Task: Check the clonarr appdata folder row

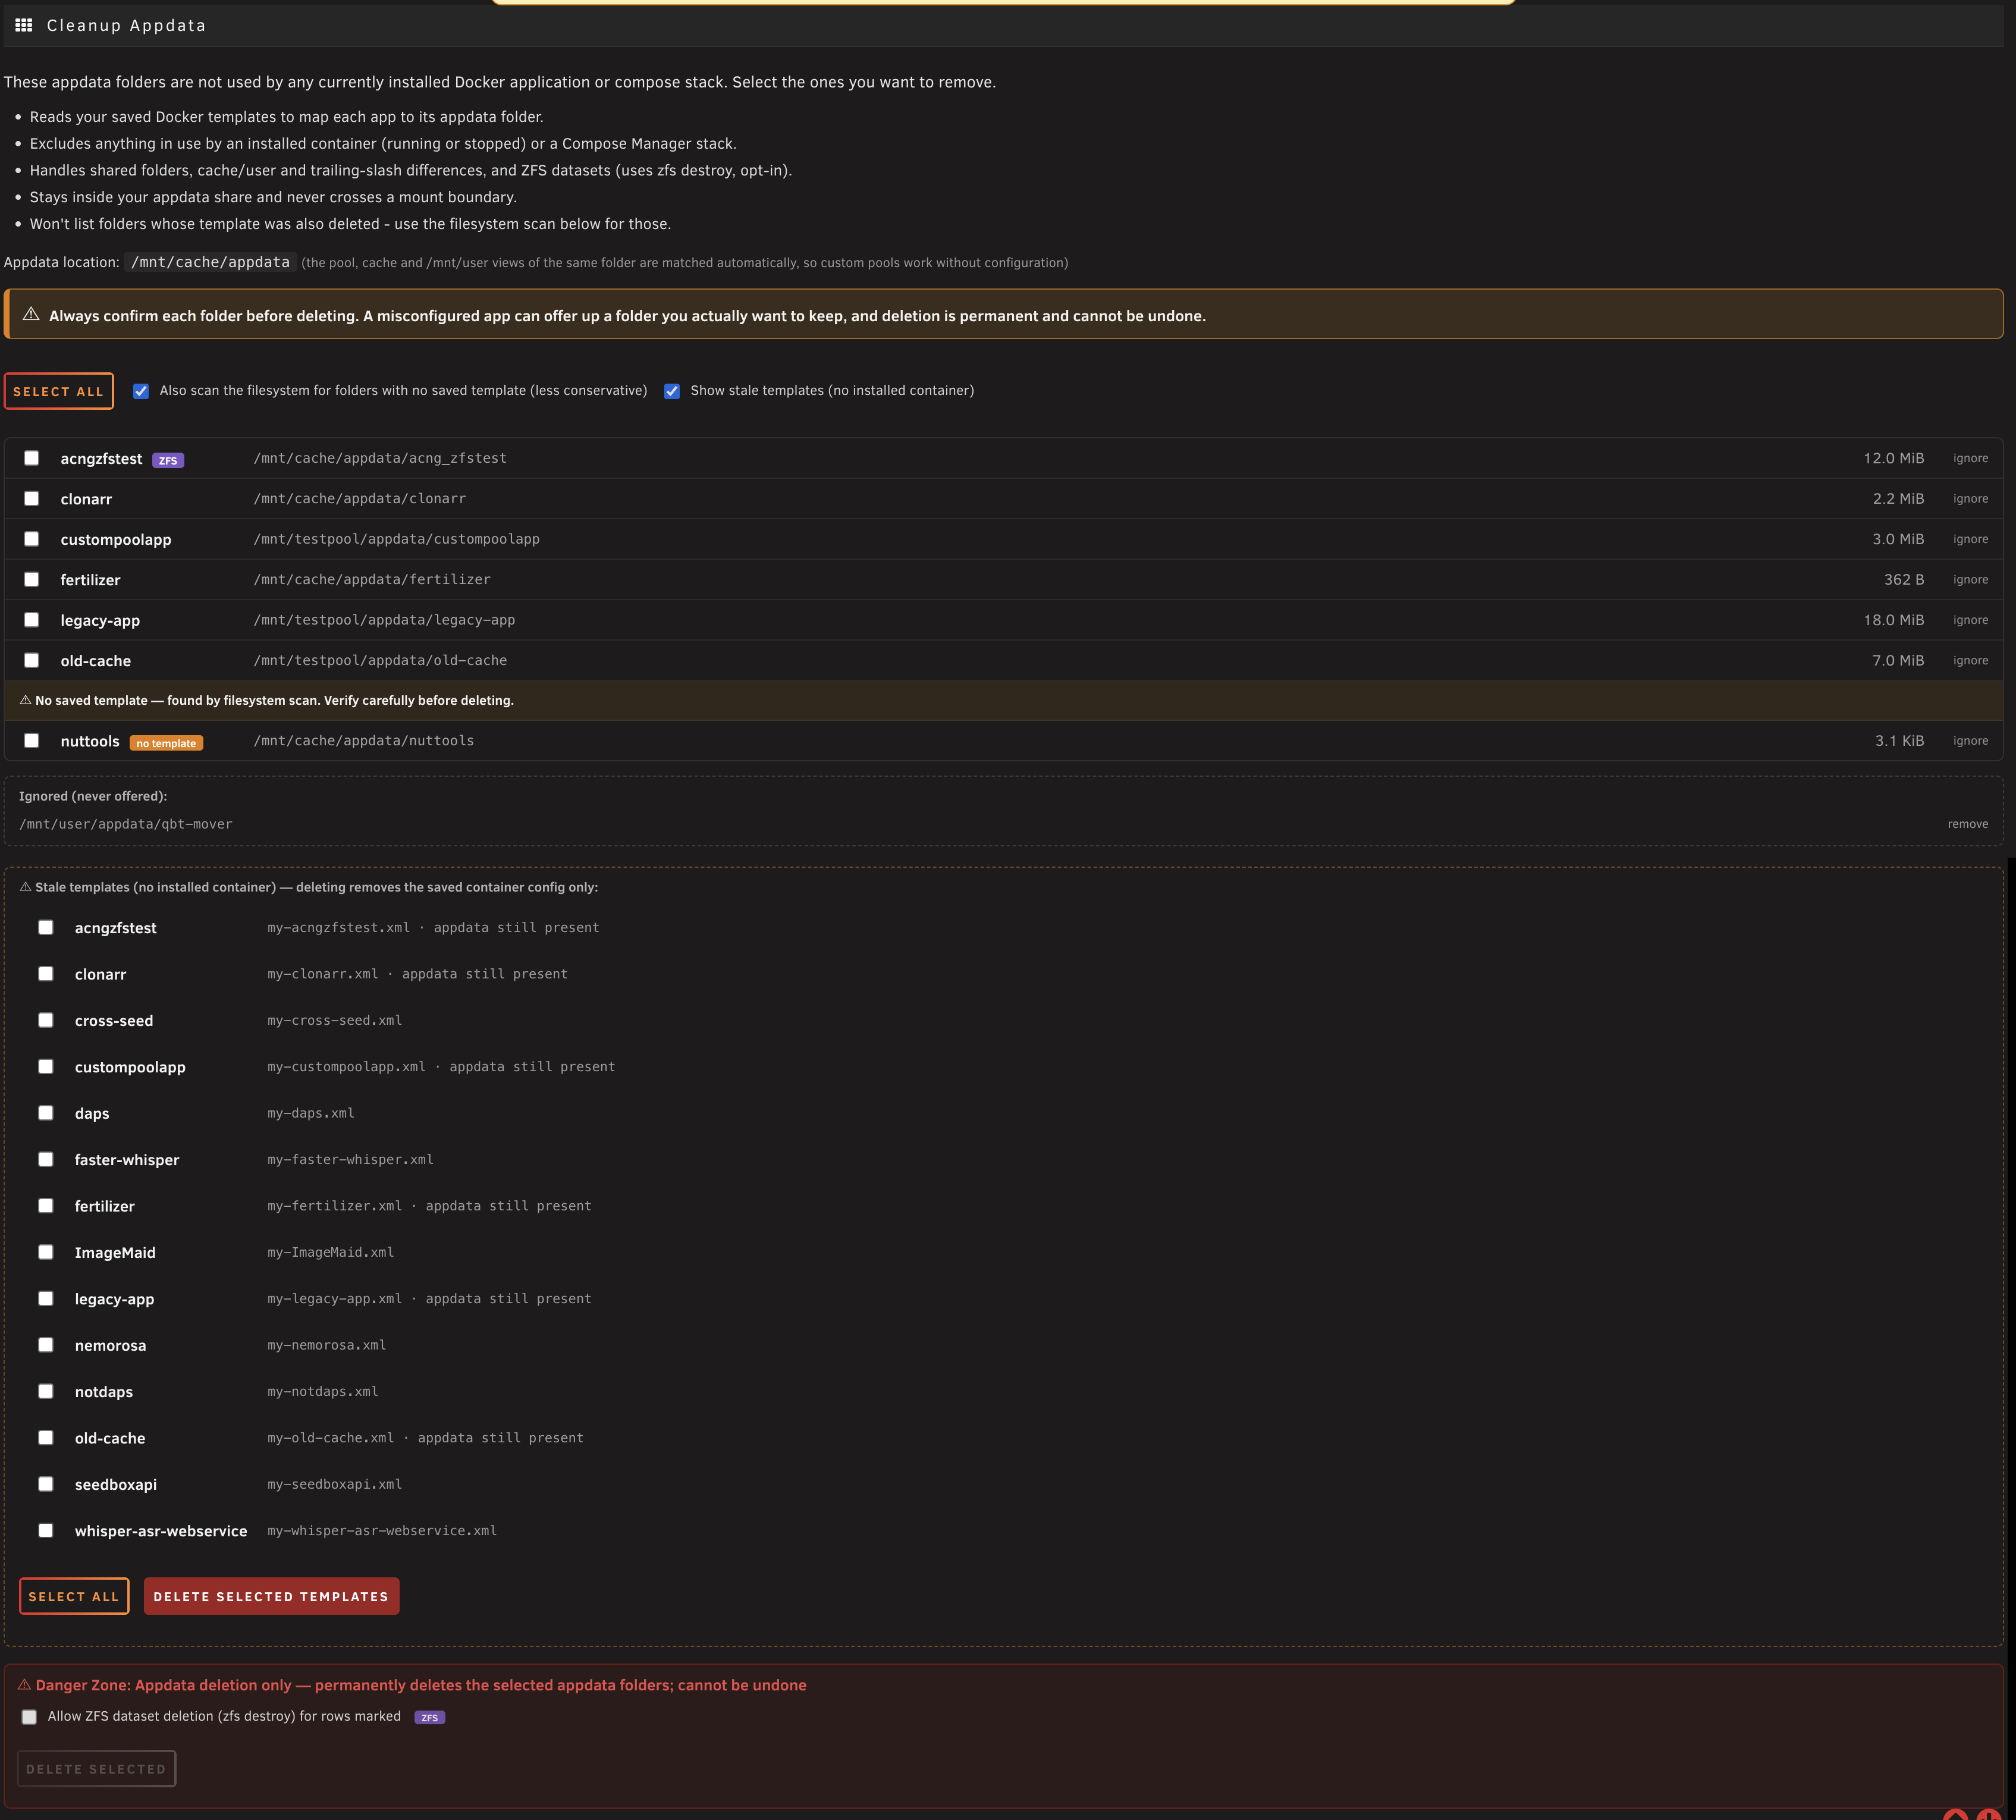Action: tap(32, 498)
